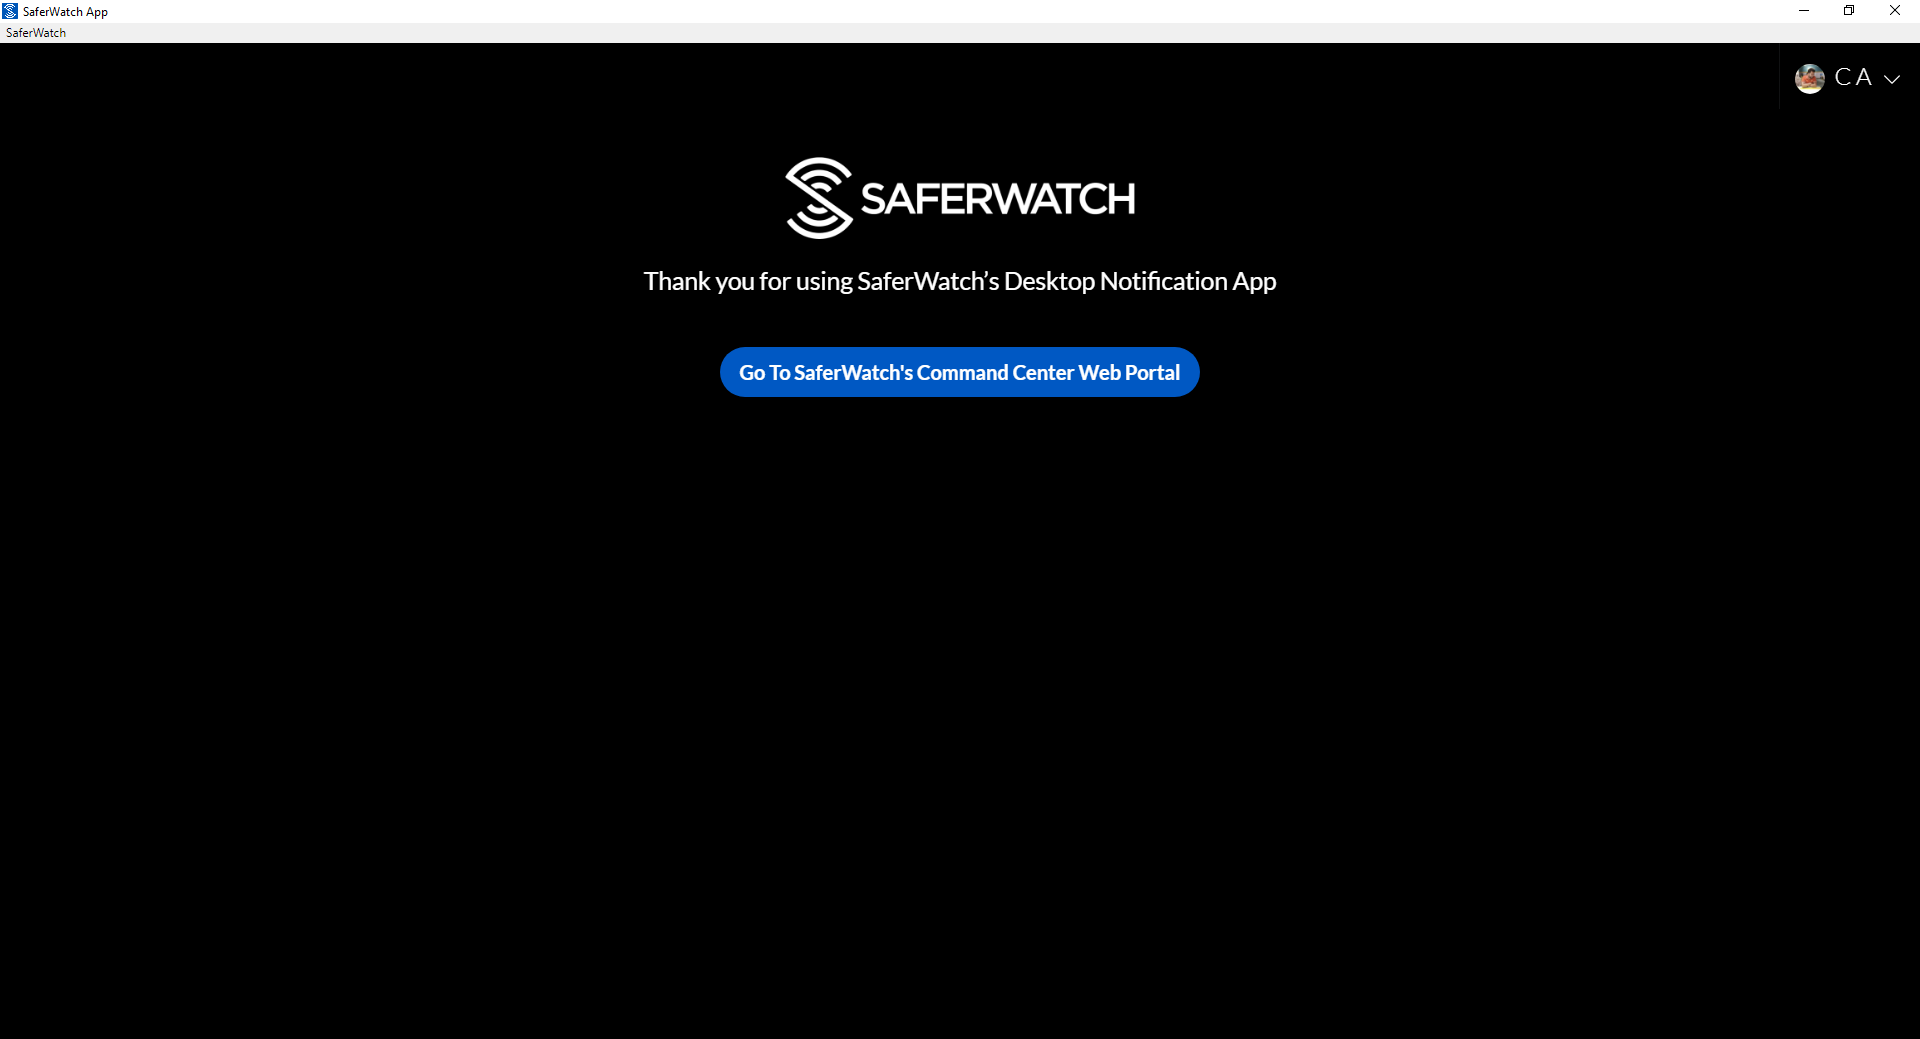
Task: Select the CA user initials label
Action: tap(1853, 77)
